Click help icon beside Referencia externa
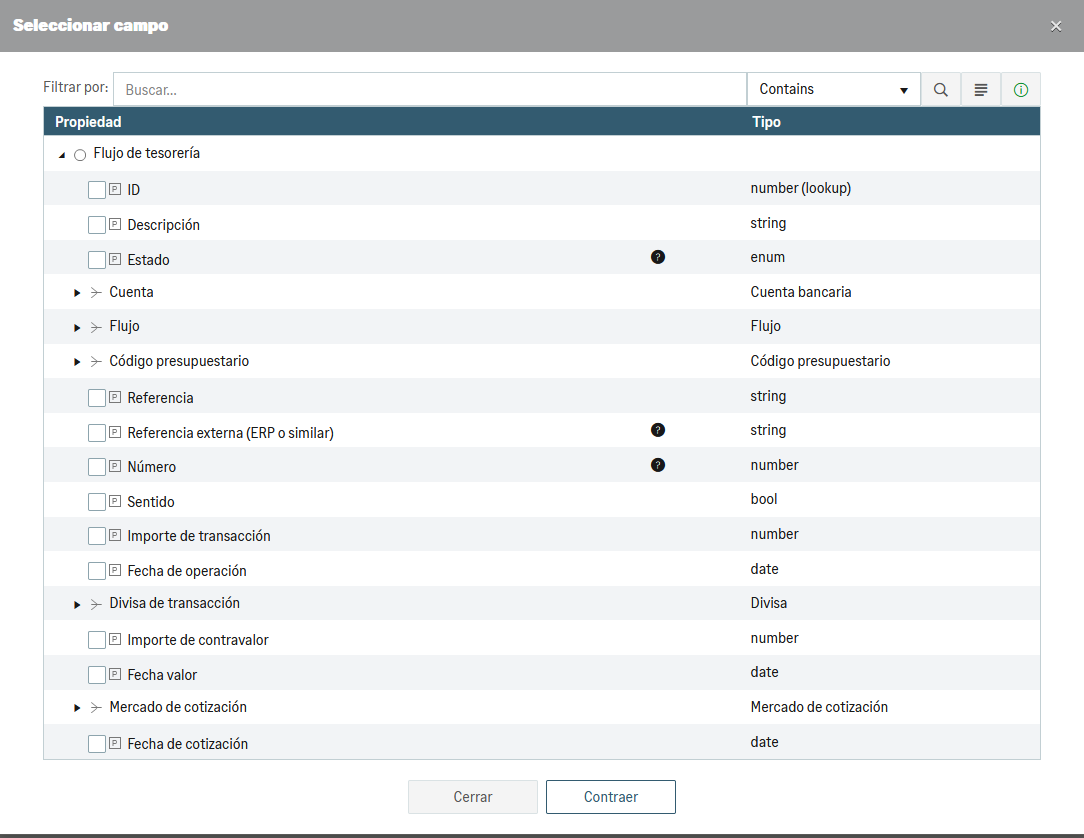The image size is (1084, 838). (x=658, y=430)
